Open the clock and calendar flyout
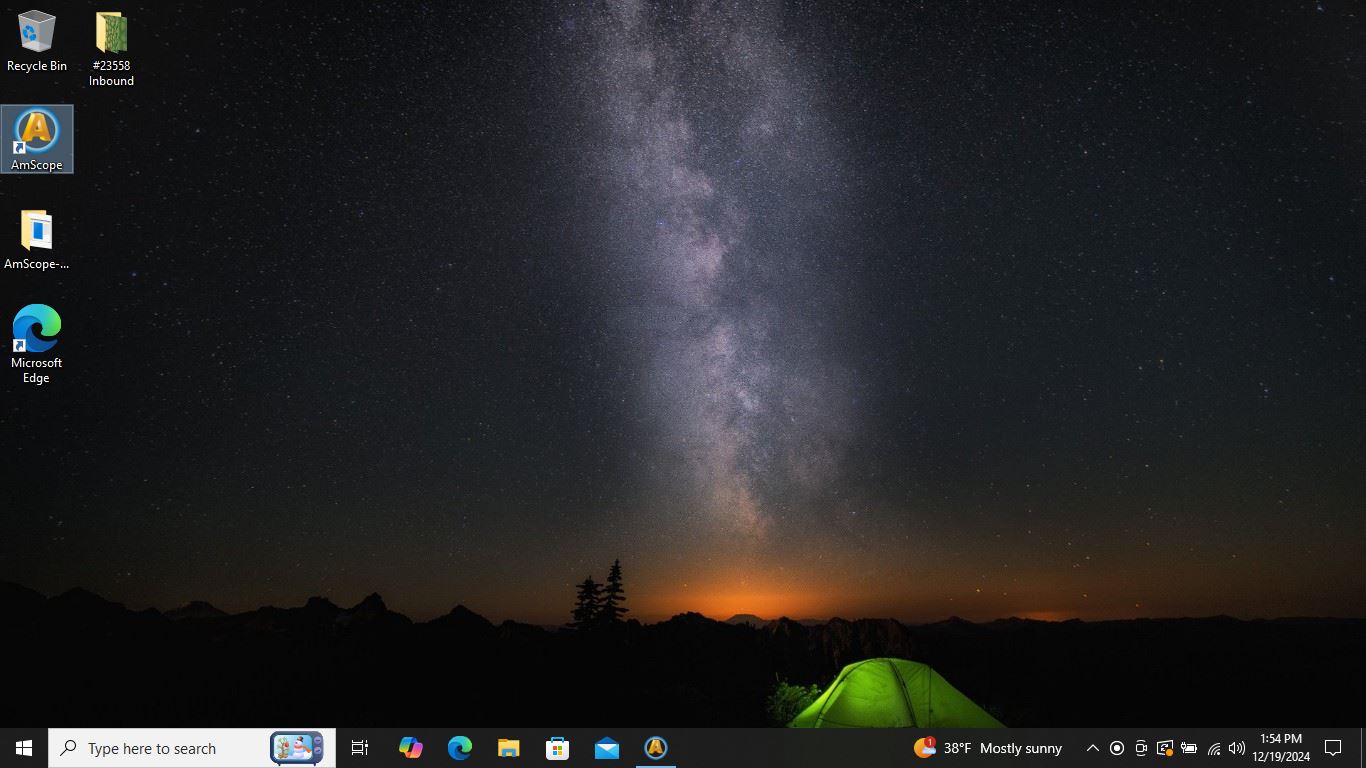The width and height of the screenshot is (1366, 768). point(1281,748)
